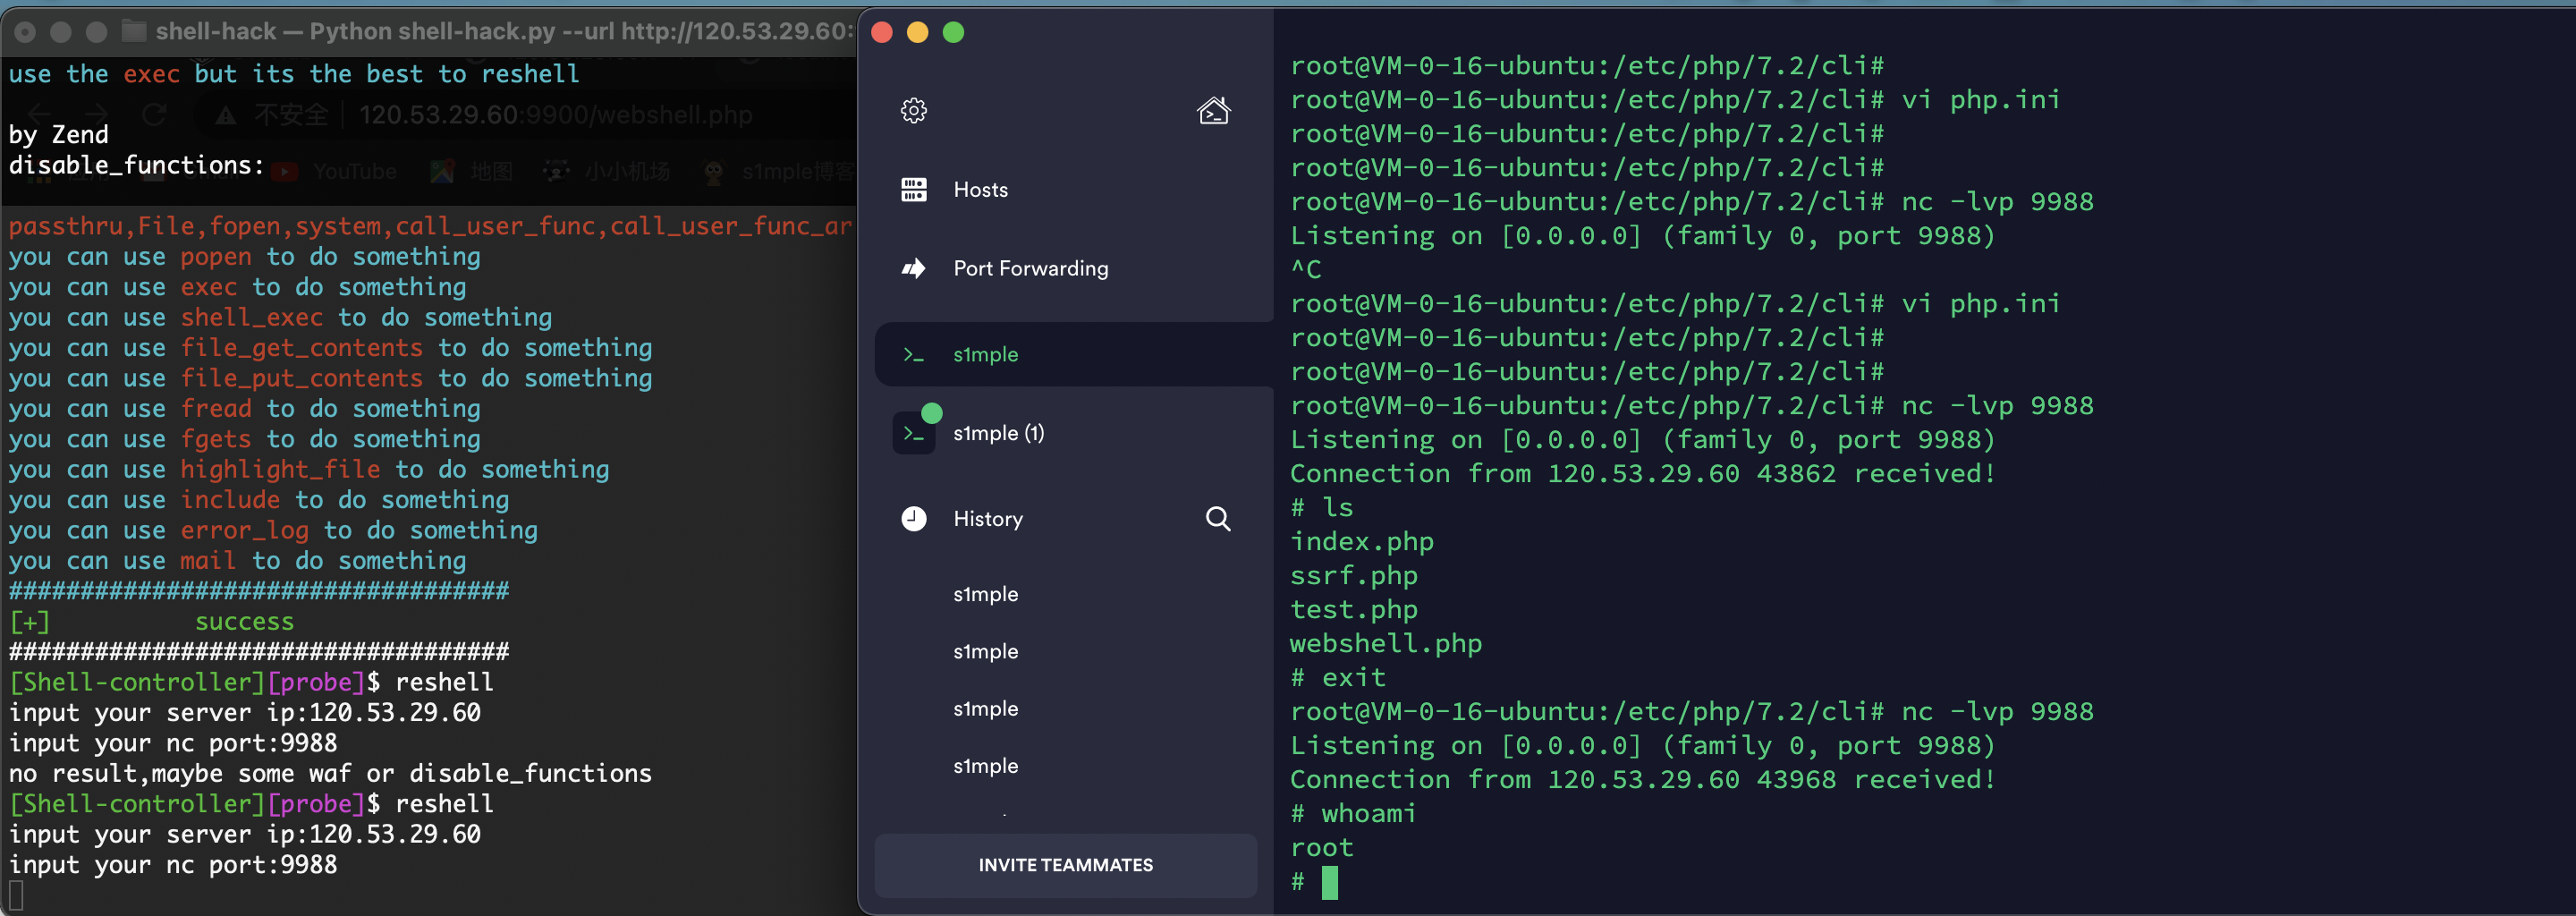The height and width of the screenshot is (916, 2576).
Task: Click the folder icon in shell-hack title bar
Action: tap(134, 31)
